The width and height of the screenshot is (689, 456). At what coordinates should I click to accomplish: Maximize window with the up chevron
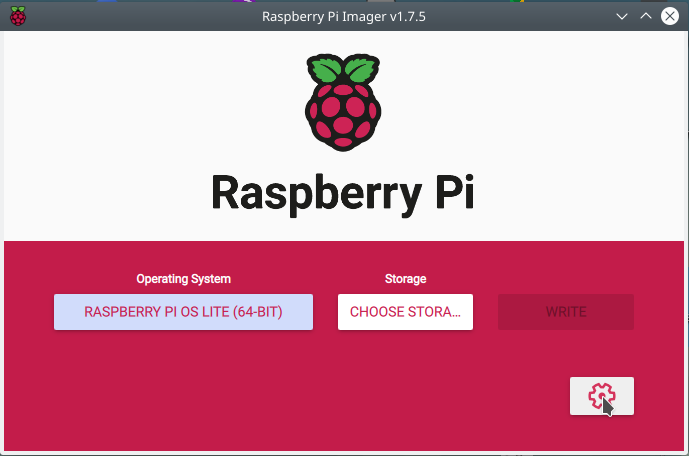pyautogui.click(x=646, y=16)
